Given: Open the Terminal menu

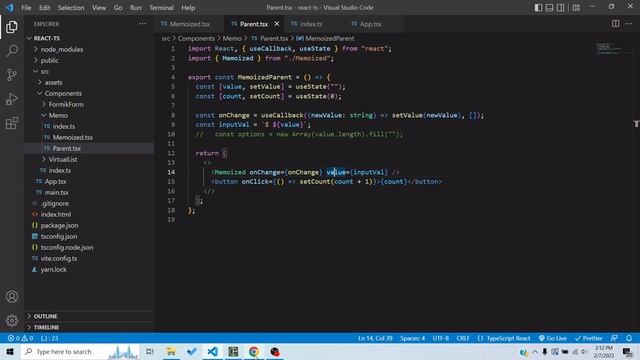Looking at the screenshot, I should click(161, 8).
